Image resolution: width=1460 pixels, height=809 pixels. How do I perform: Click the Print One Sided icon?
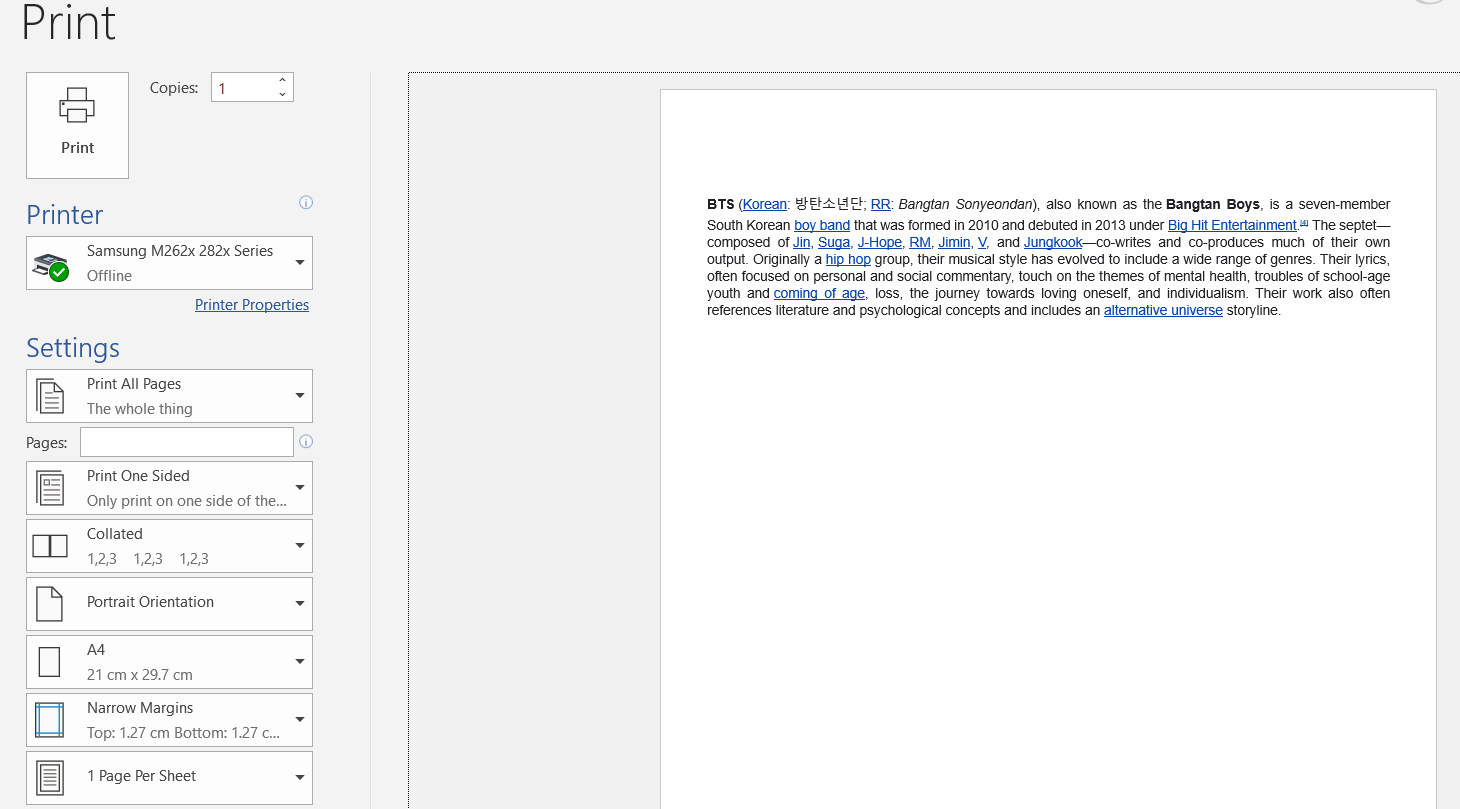pos(50,488)
